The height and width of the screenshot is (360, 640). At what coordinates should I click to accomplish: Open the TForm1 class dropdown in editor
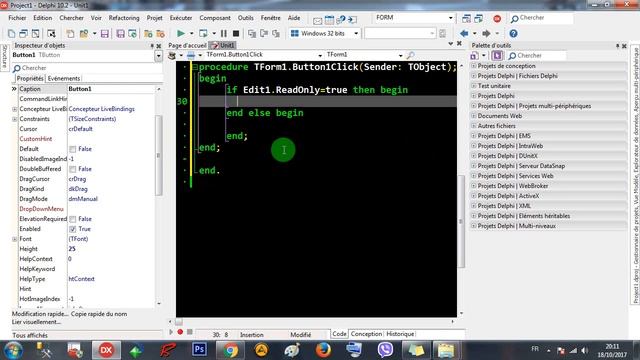tap(400, 55)
